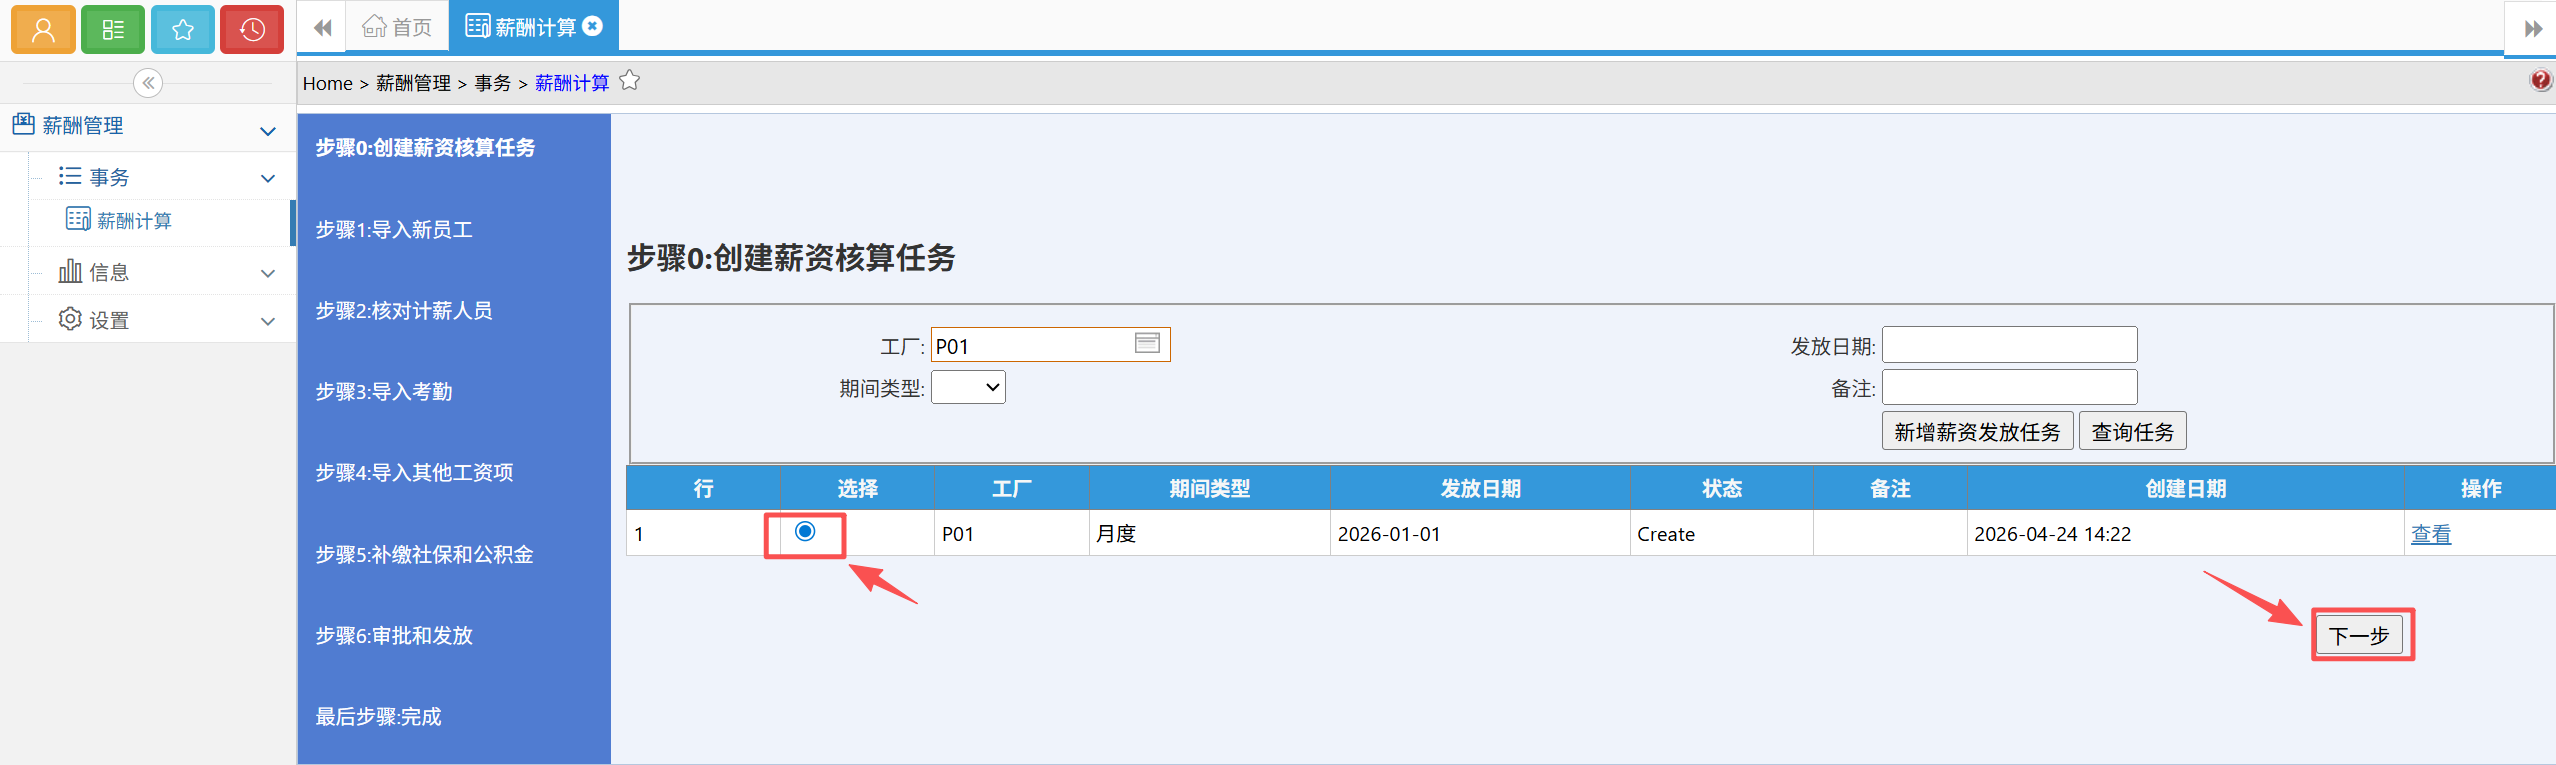Focus the 工厂 input field
2556x765 pixels.
click(1050, 345)
